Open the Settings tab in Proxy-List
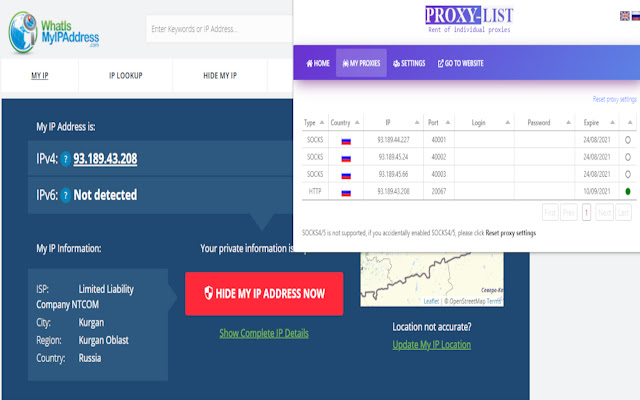This screenshot has width=640, height=400. click(409, 63)
